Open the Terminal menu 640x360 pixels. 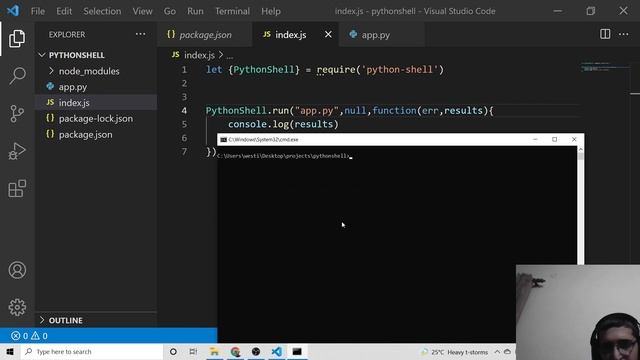tap(232, 11)
